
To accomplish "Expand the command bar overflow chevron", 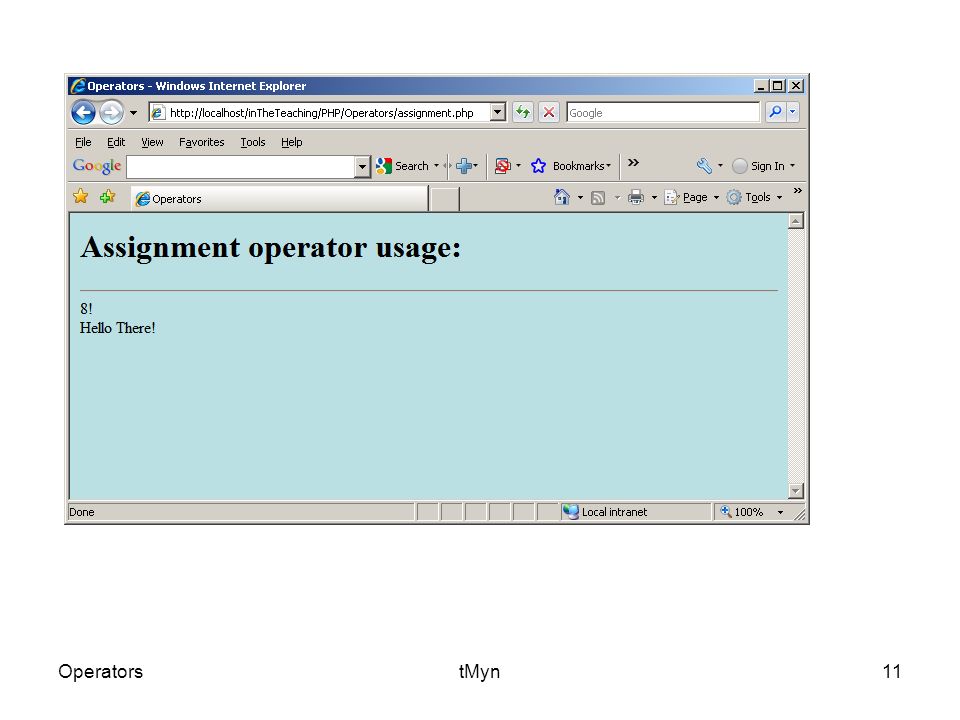I will click(x=798, y=190).
